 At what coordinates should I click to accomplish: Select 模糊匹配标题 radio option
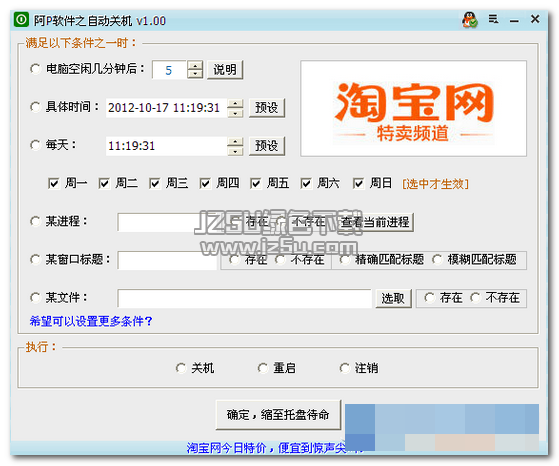click(474, 260)
